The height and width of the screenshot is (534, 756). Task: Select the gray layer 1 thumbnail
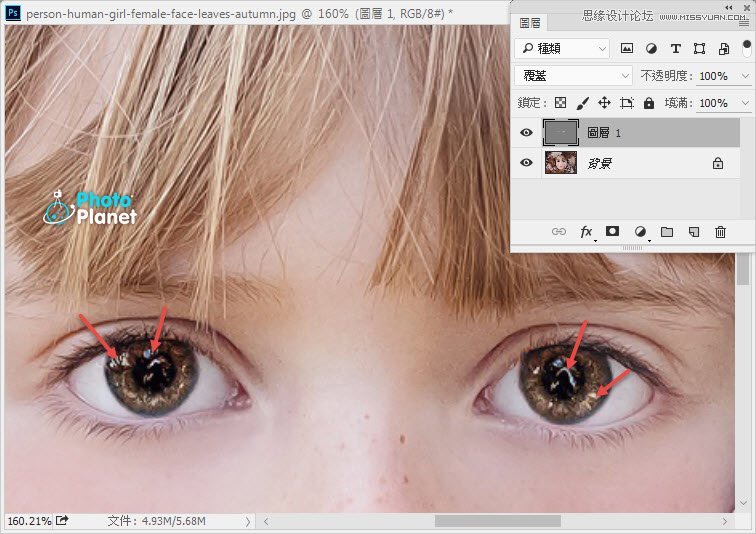(x=561, y=133)
